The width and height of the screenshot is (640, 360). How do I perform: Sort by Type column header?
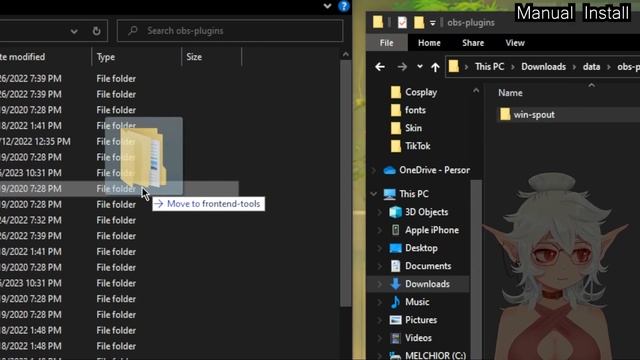106,57
